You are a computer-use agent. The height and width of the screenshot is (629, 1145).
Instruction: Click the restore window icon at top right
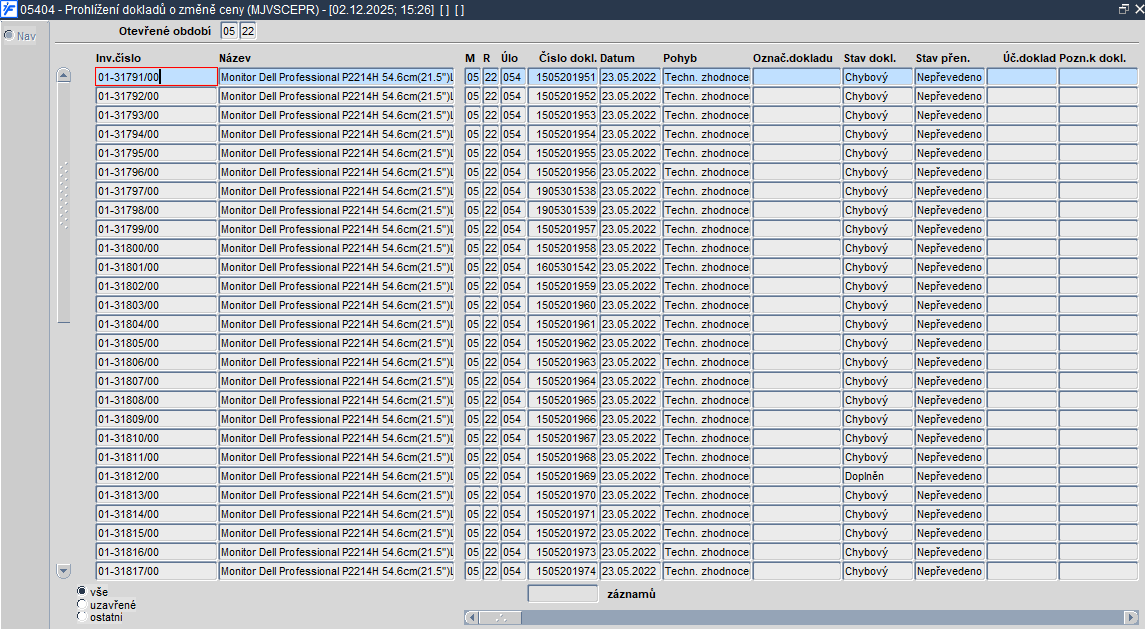tap(1124, 9)
